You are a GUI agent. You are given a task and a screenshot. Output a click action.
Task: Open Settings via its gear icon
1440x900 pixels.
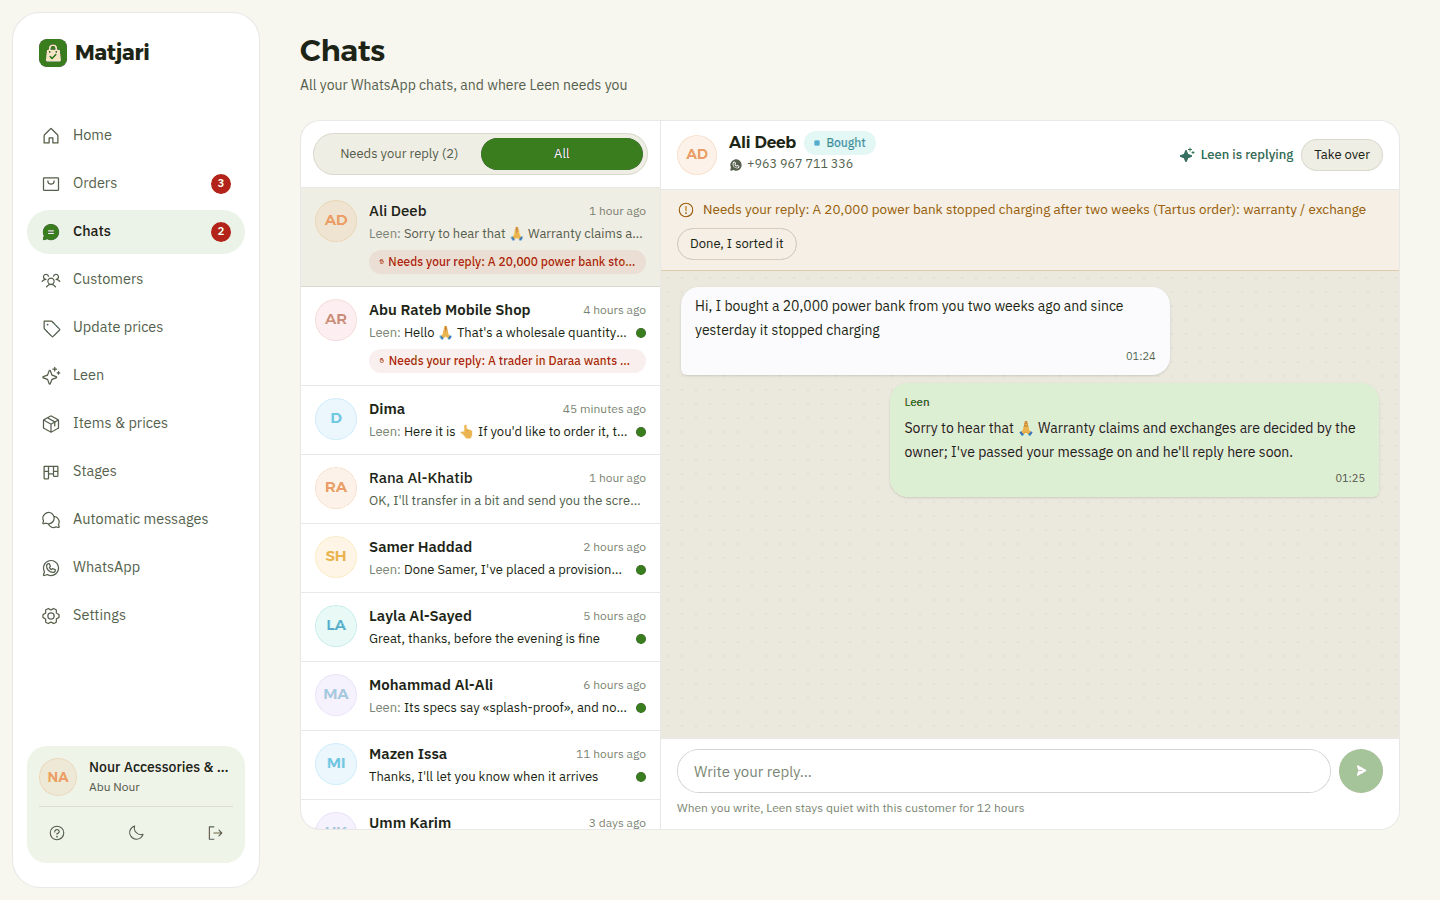tap(51, 616)
